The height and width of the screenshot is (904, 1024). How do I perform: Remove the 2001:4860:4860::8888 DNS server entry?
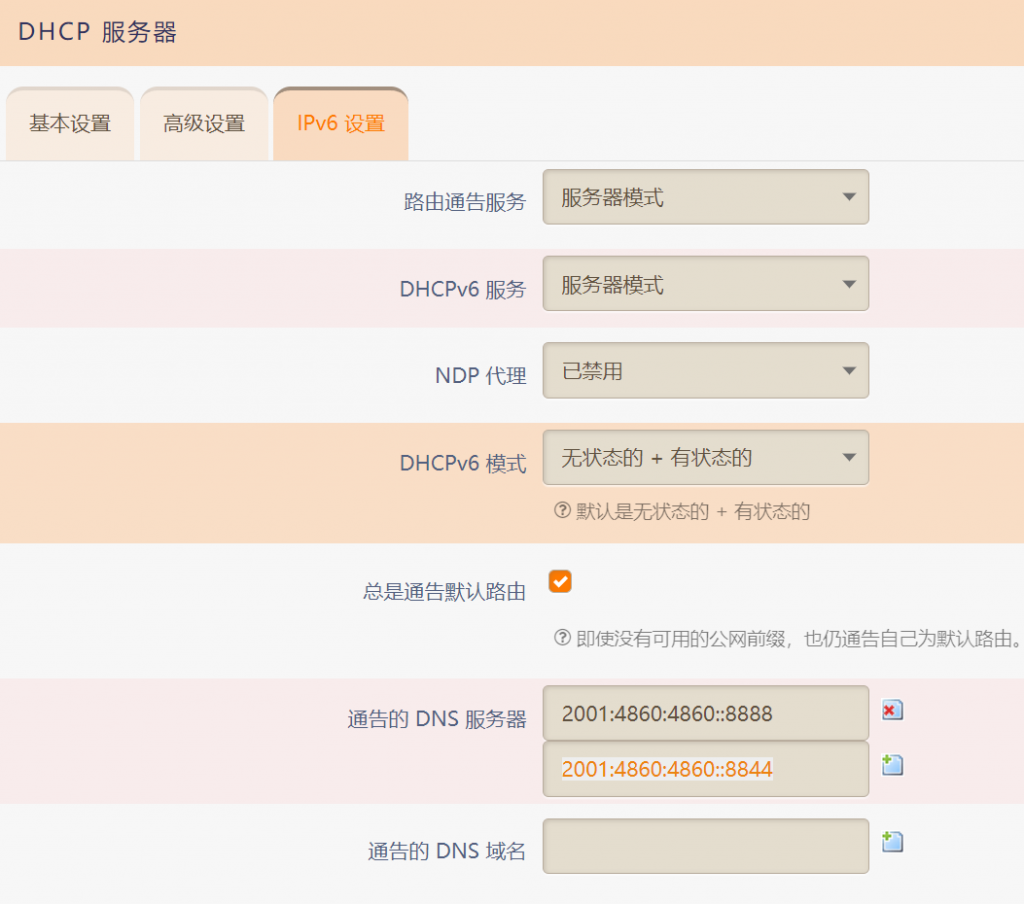(892, 710)
